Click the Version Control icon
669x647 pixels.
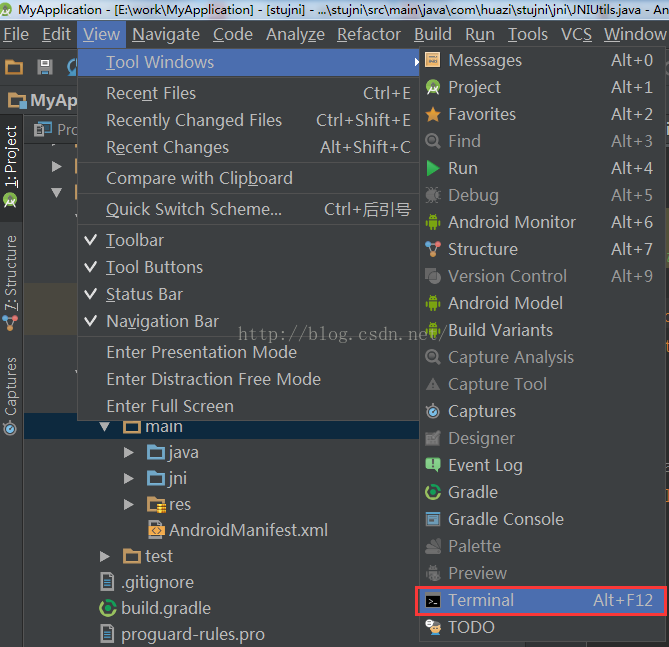(433, 276)
